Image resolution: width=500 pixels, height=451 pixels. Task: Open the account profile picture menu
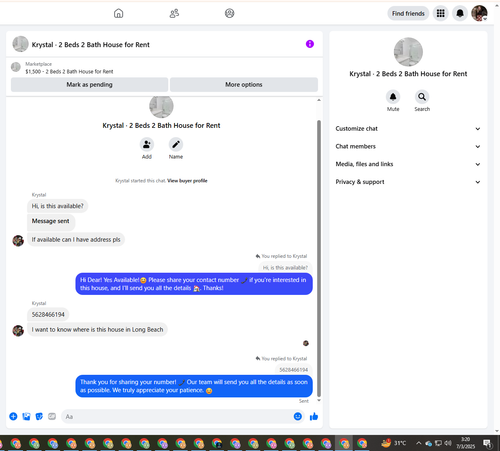click(479, 13)
